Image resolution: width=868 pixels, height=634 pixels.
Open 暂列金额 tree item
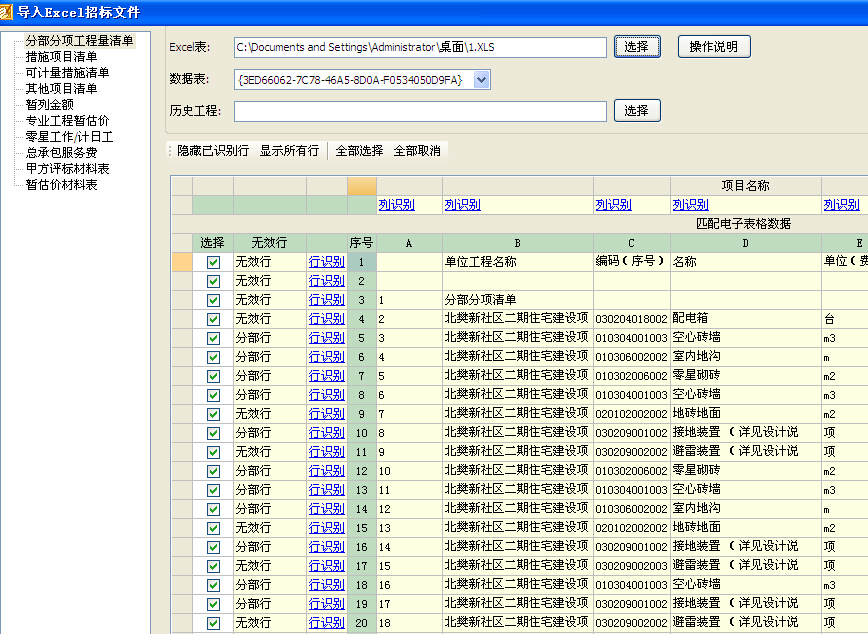point(49,105)
